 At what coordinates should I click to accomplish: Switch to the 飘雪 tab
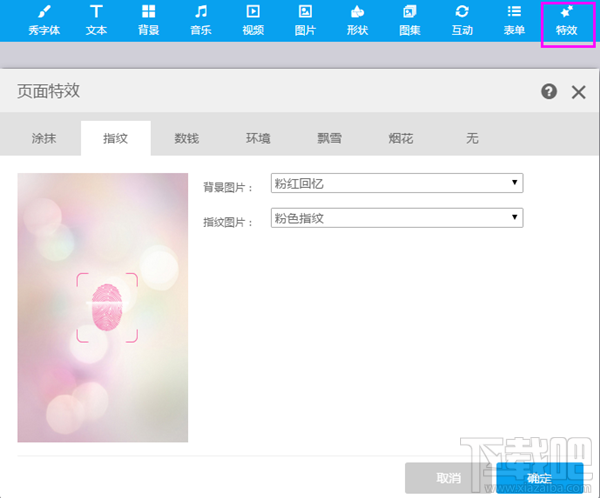pyautogui.click(x=329, y=138)
